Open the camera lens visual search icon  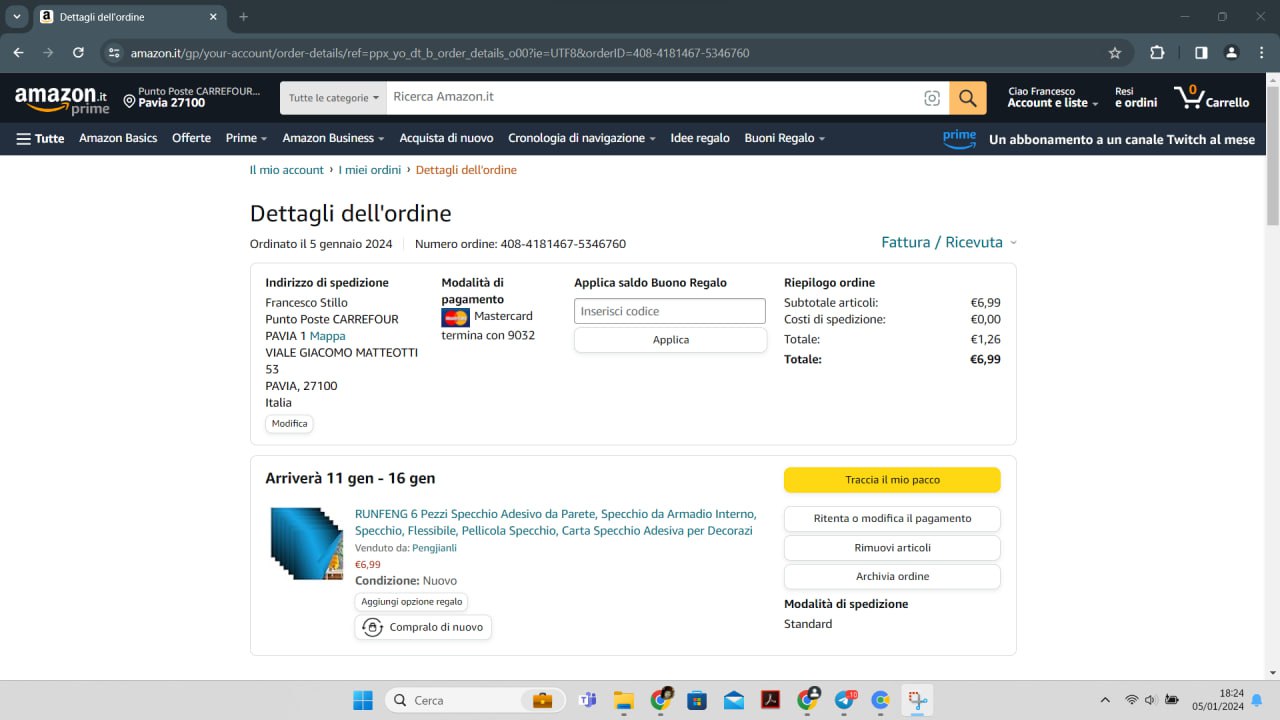click(x=932, y=98)
